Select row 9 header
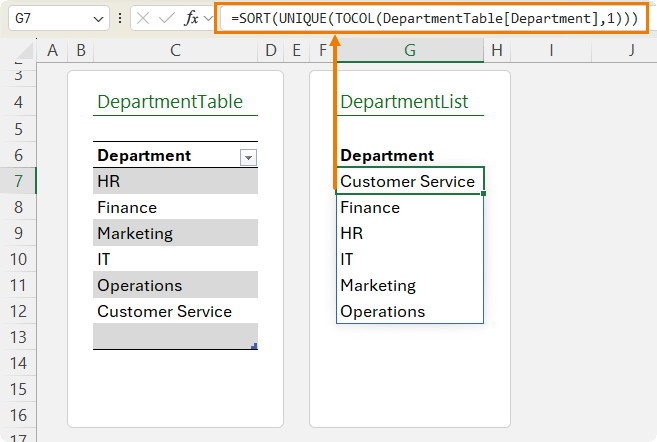657x442 pixels. coord(18,233)
